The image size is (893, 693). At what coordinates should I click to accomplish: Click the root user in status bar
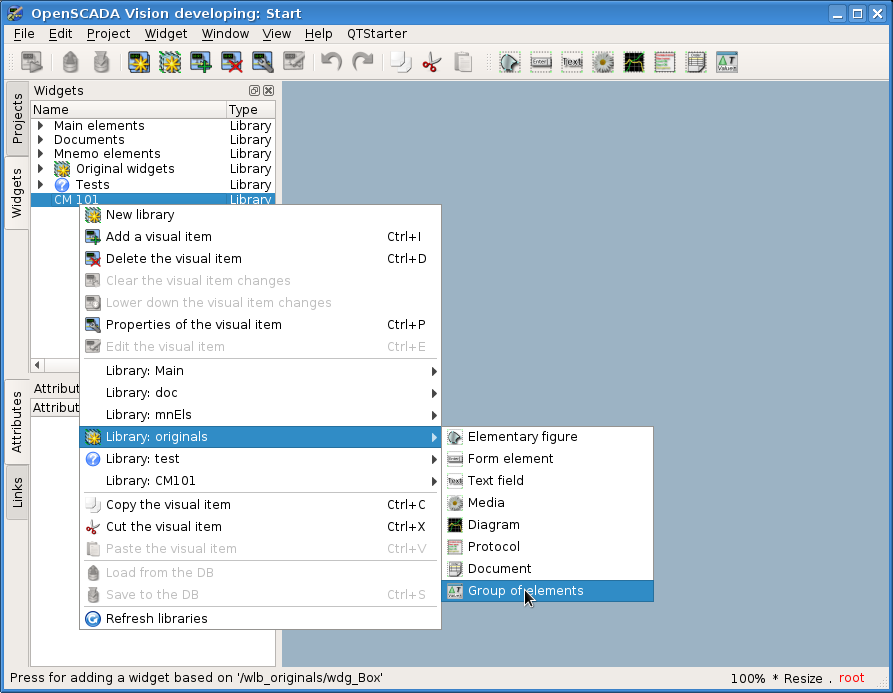[x=851, y=678]
